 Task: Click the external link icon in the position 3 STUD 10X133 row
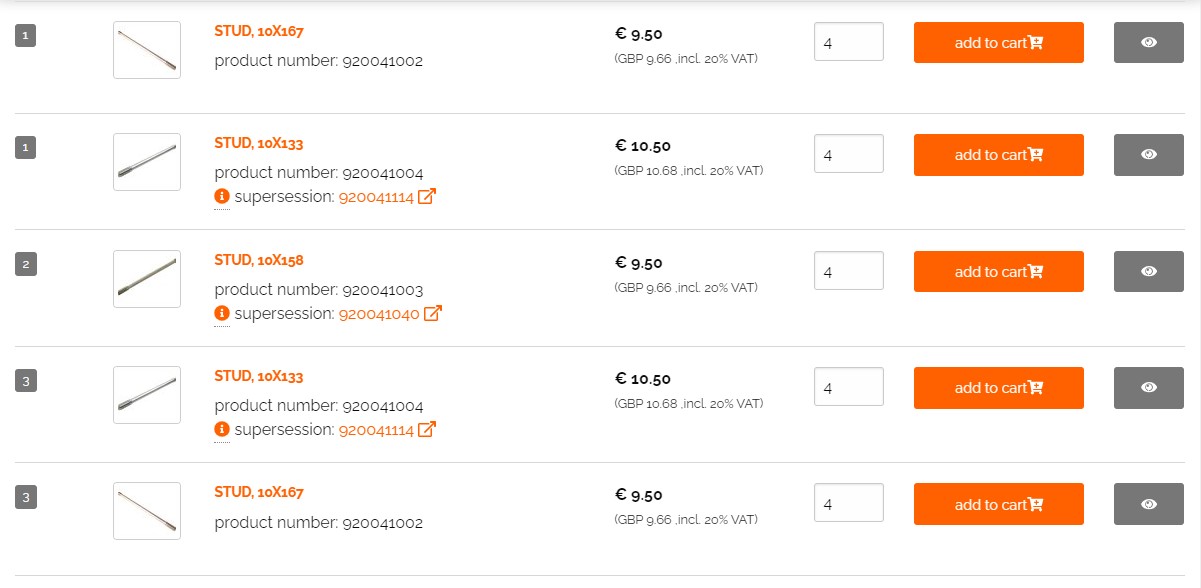tap(427, 429)
